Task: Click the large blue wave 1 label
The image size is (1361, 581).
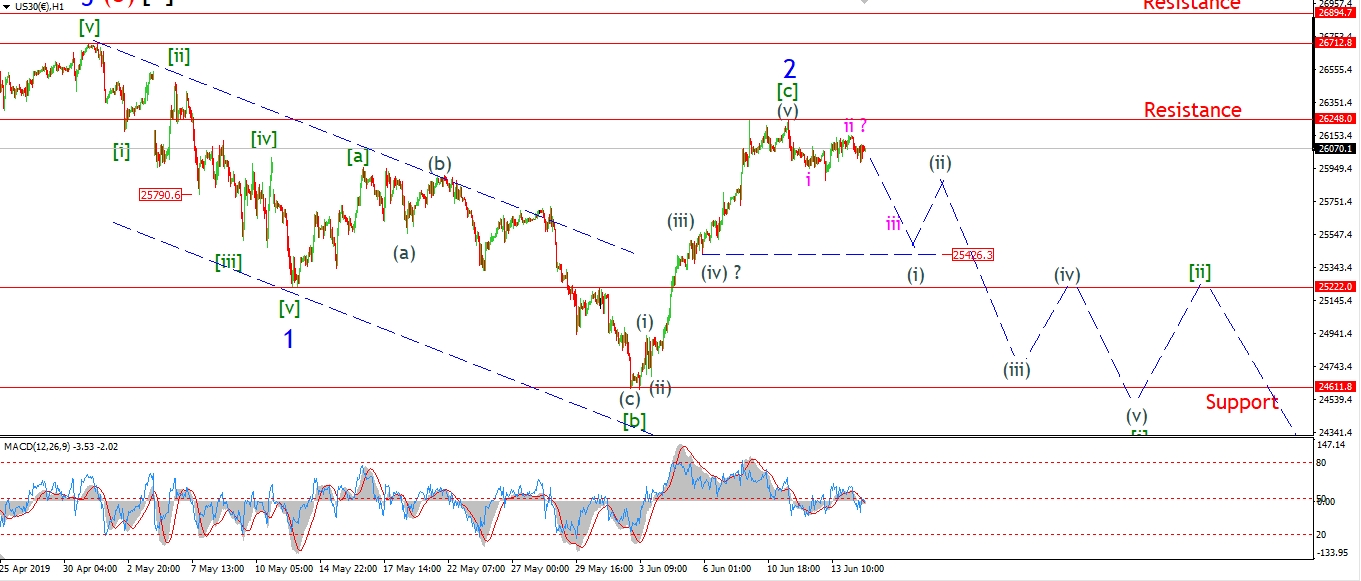Action: [x=289, y=340]
